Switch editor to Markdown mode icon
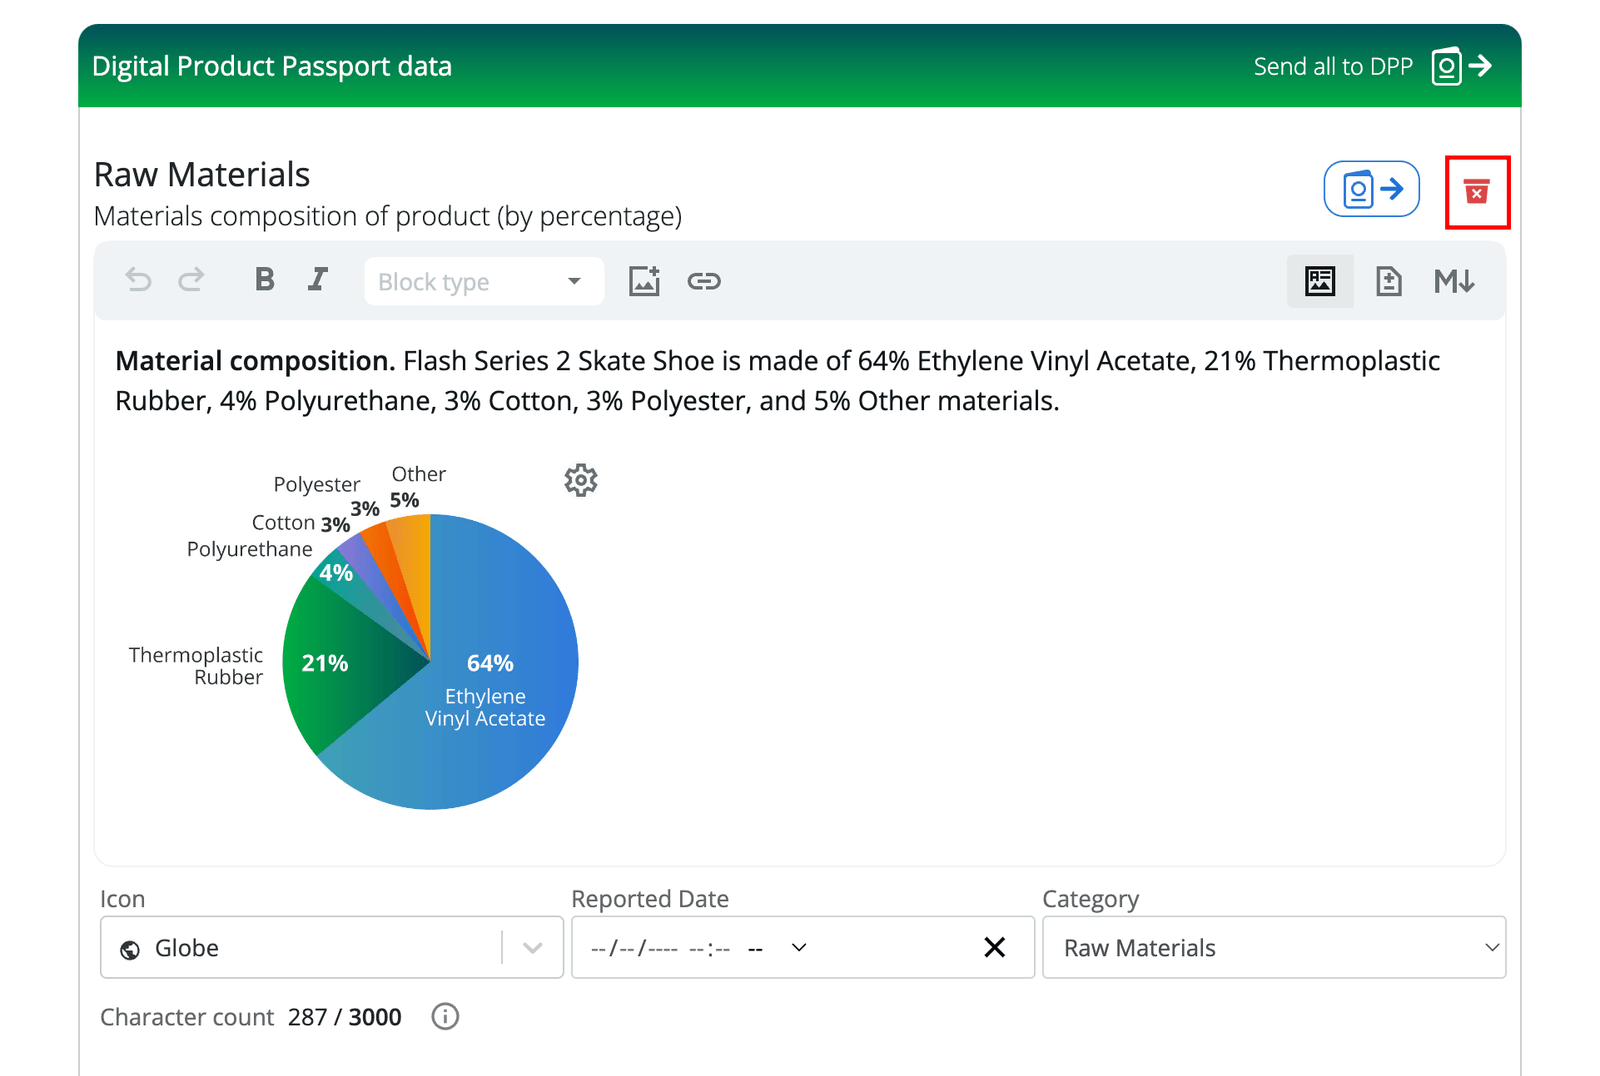Screen dimensions: 1600x1076 coord(1455,281)
